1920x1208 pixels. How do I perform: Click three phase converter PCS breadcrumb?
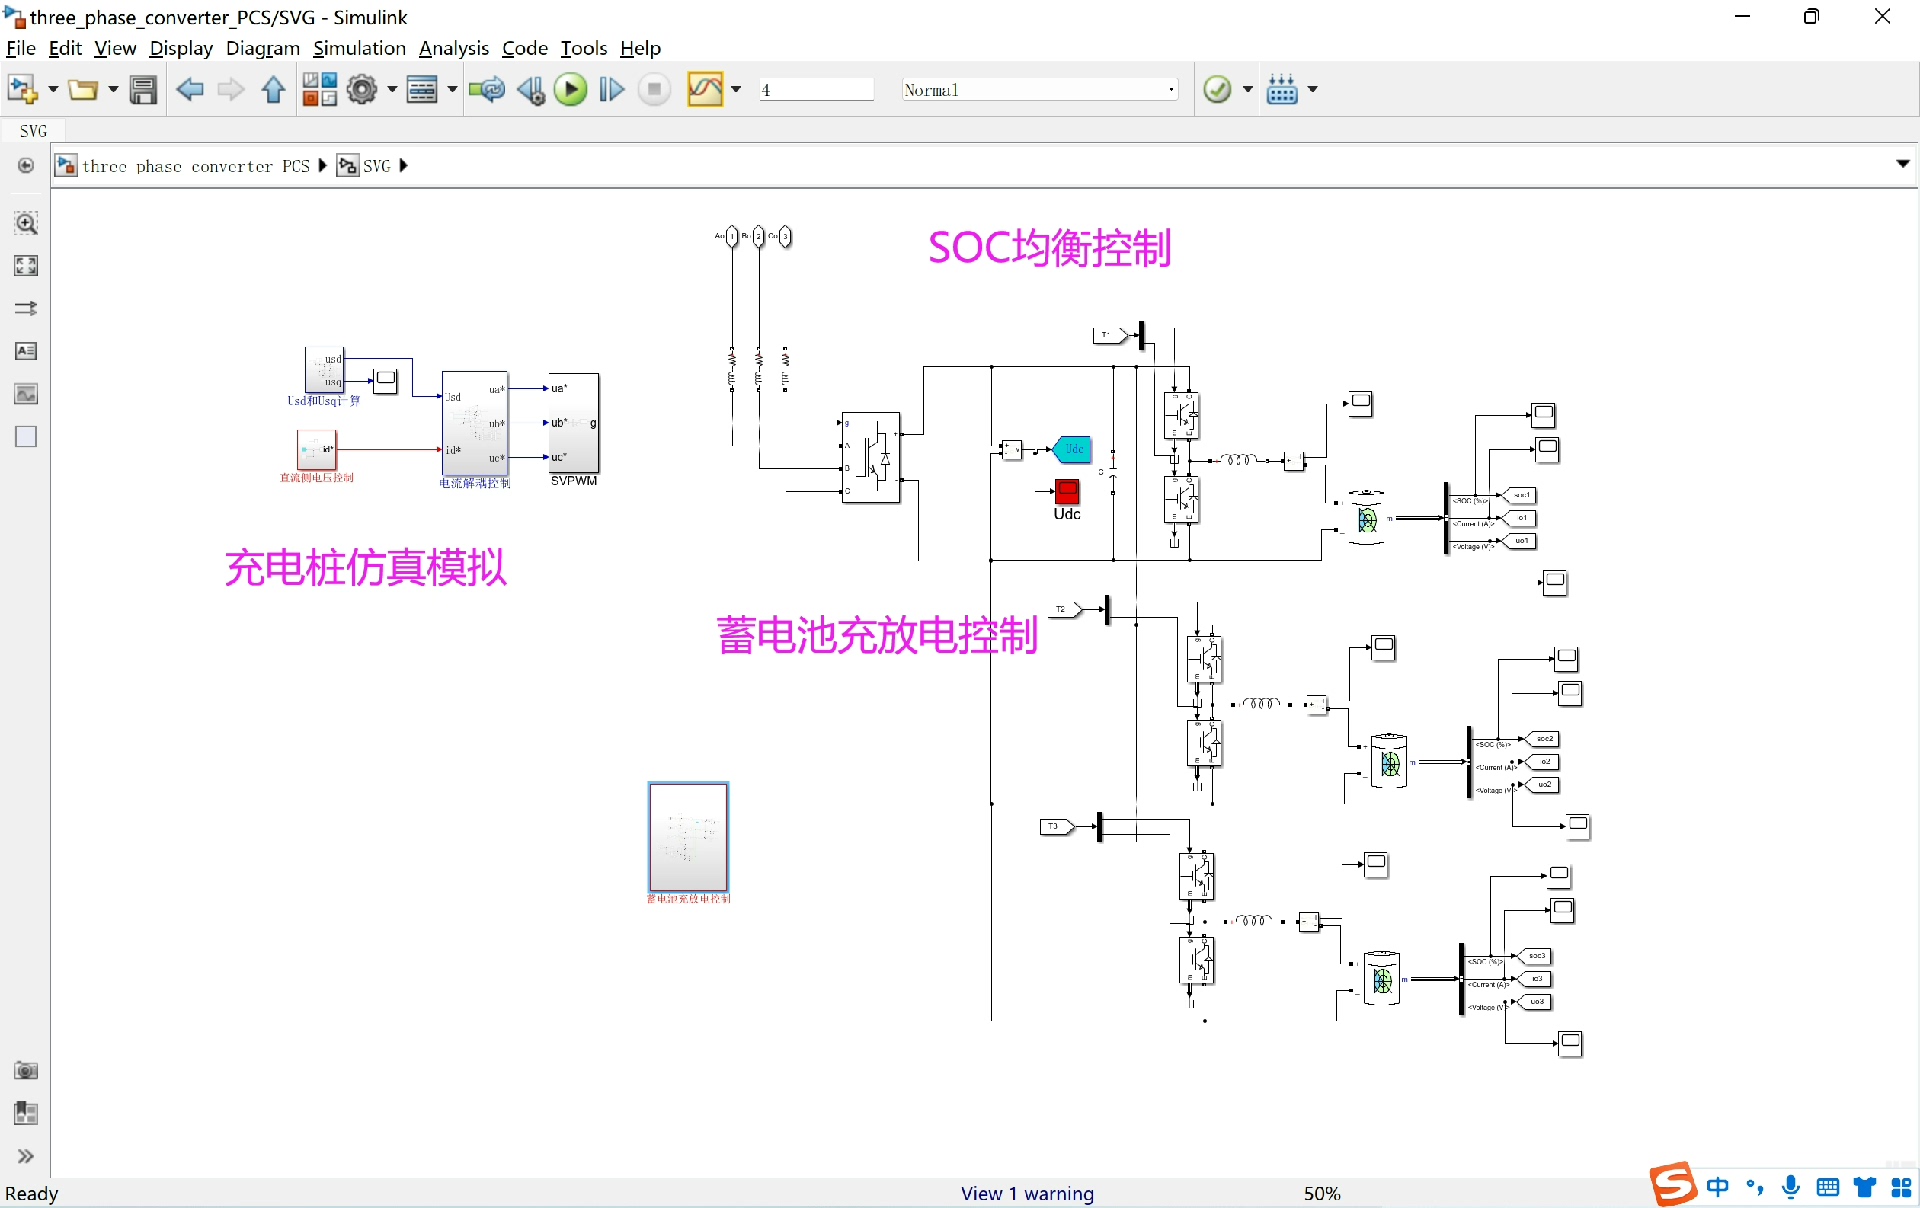[x=195, y=166]
